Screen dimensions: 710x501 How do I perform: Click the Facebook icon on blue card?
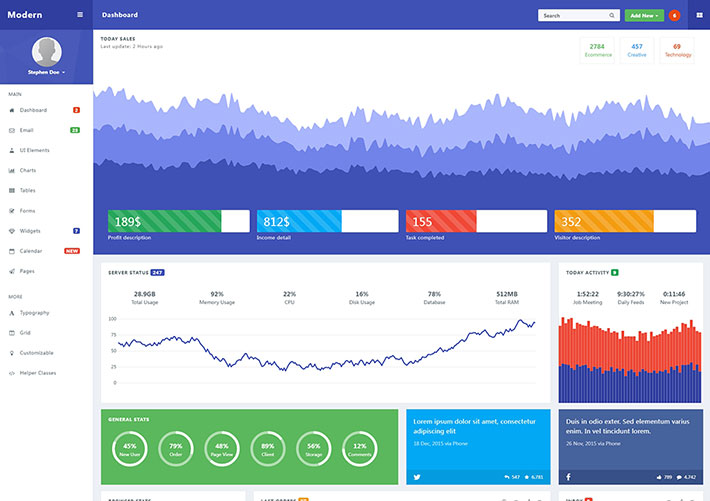coord(568,477)
